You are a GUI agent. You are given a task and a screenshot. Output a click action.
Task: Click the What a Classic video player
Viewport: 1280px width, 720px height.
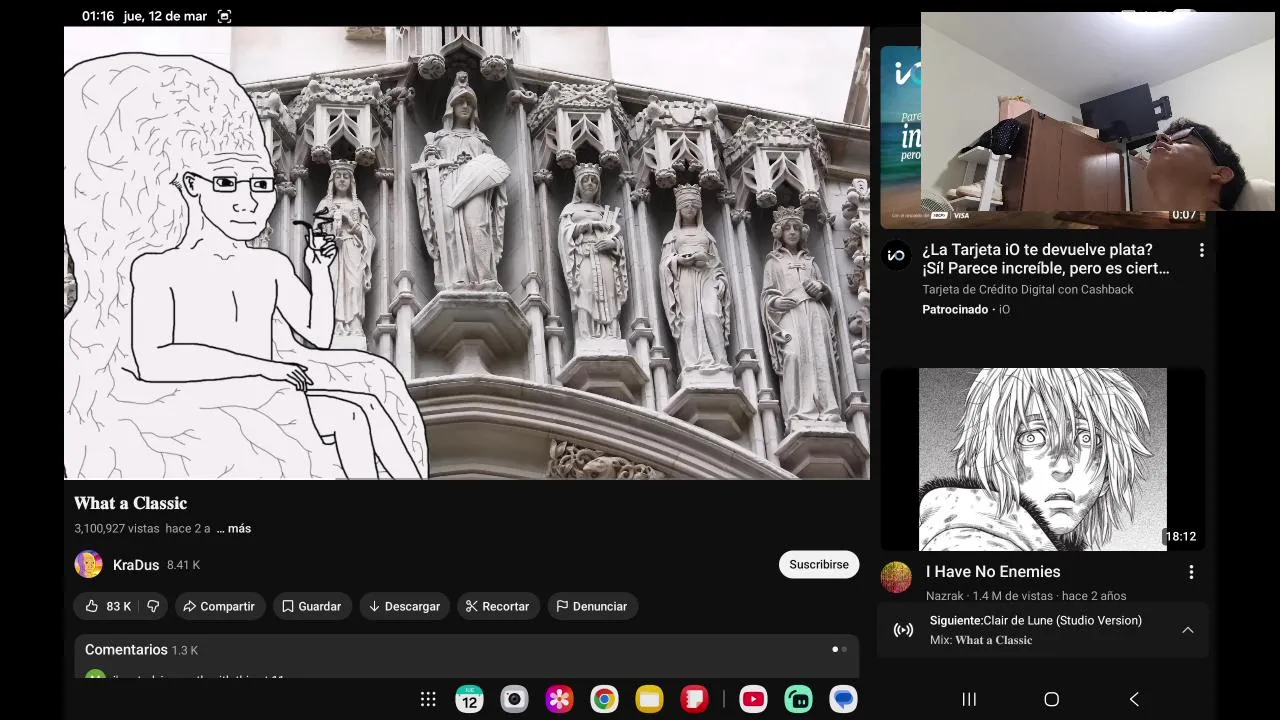(x=467, y=253)
